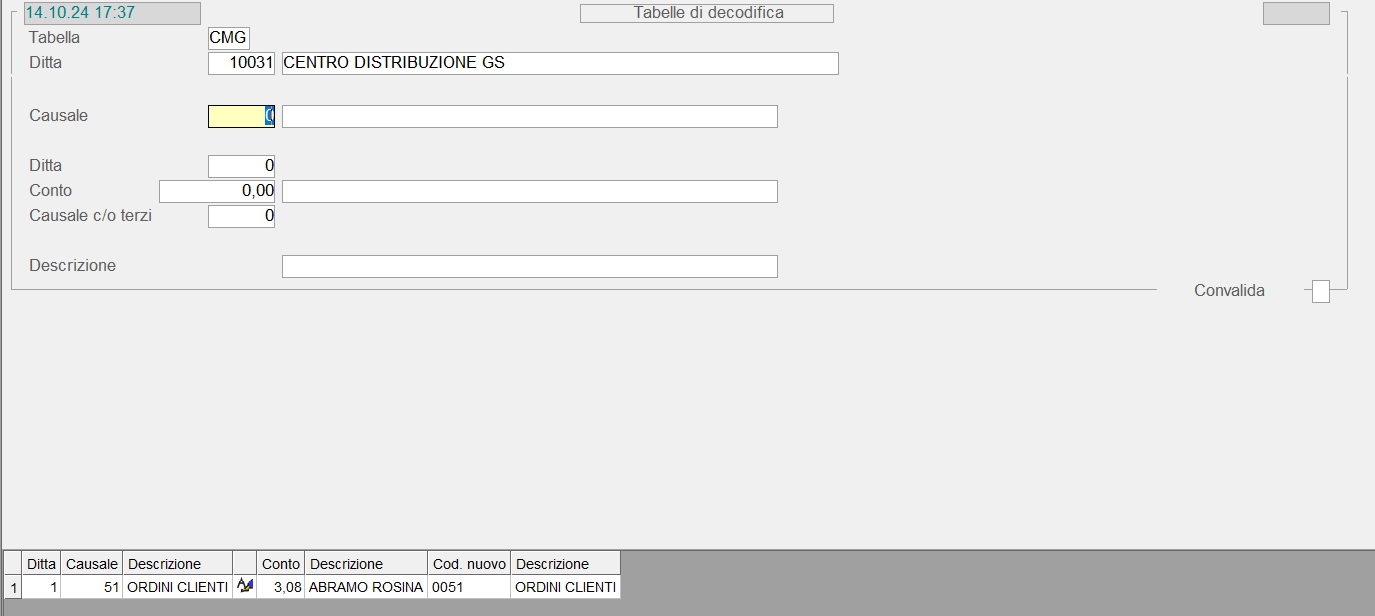Click the Tabelle di decodifica title bar

(707, 13)
